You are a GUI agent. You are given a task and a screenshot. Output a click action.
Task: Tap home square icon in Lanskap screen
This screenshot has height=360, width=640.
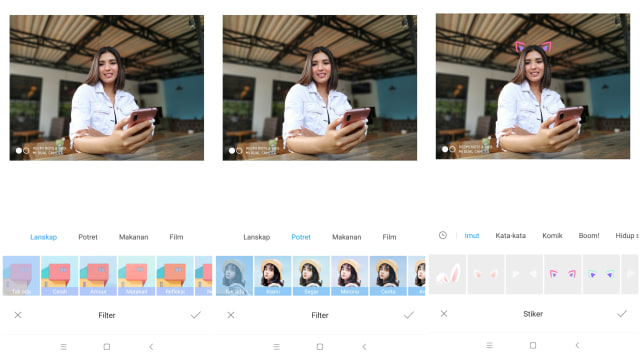(x=107, y=347)
